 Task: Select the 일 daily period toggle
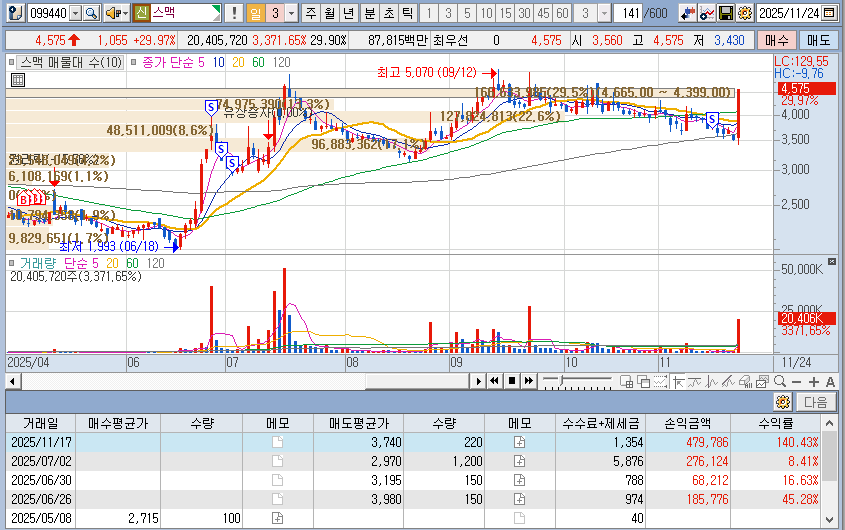point(255,13)
